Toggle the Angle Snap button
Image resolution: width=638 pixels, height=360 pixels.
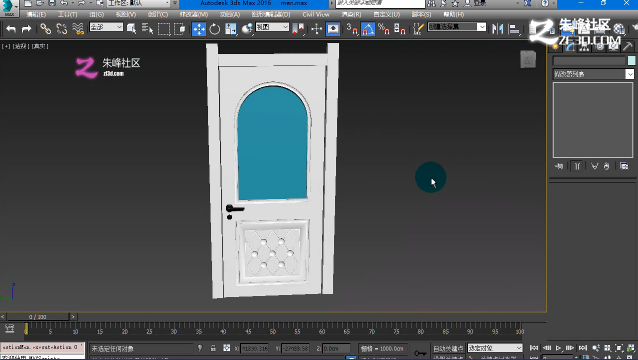click(x=368, y=29)
